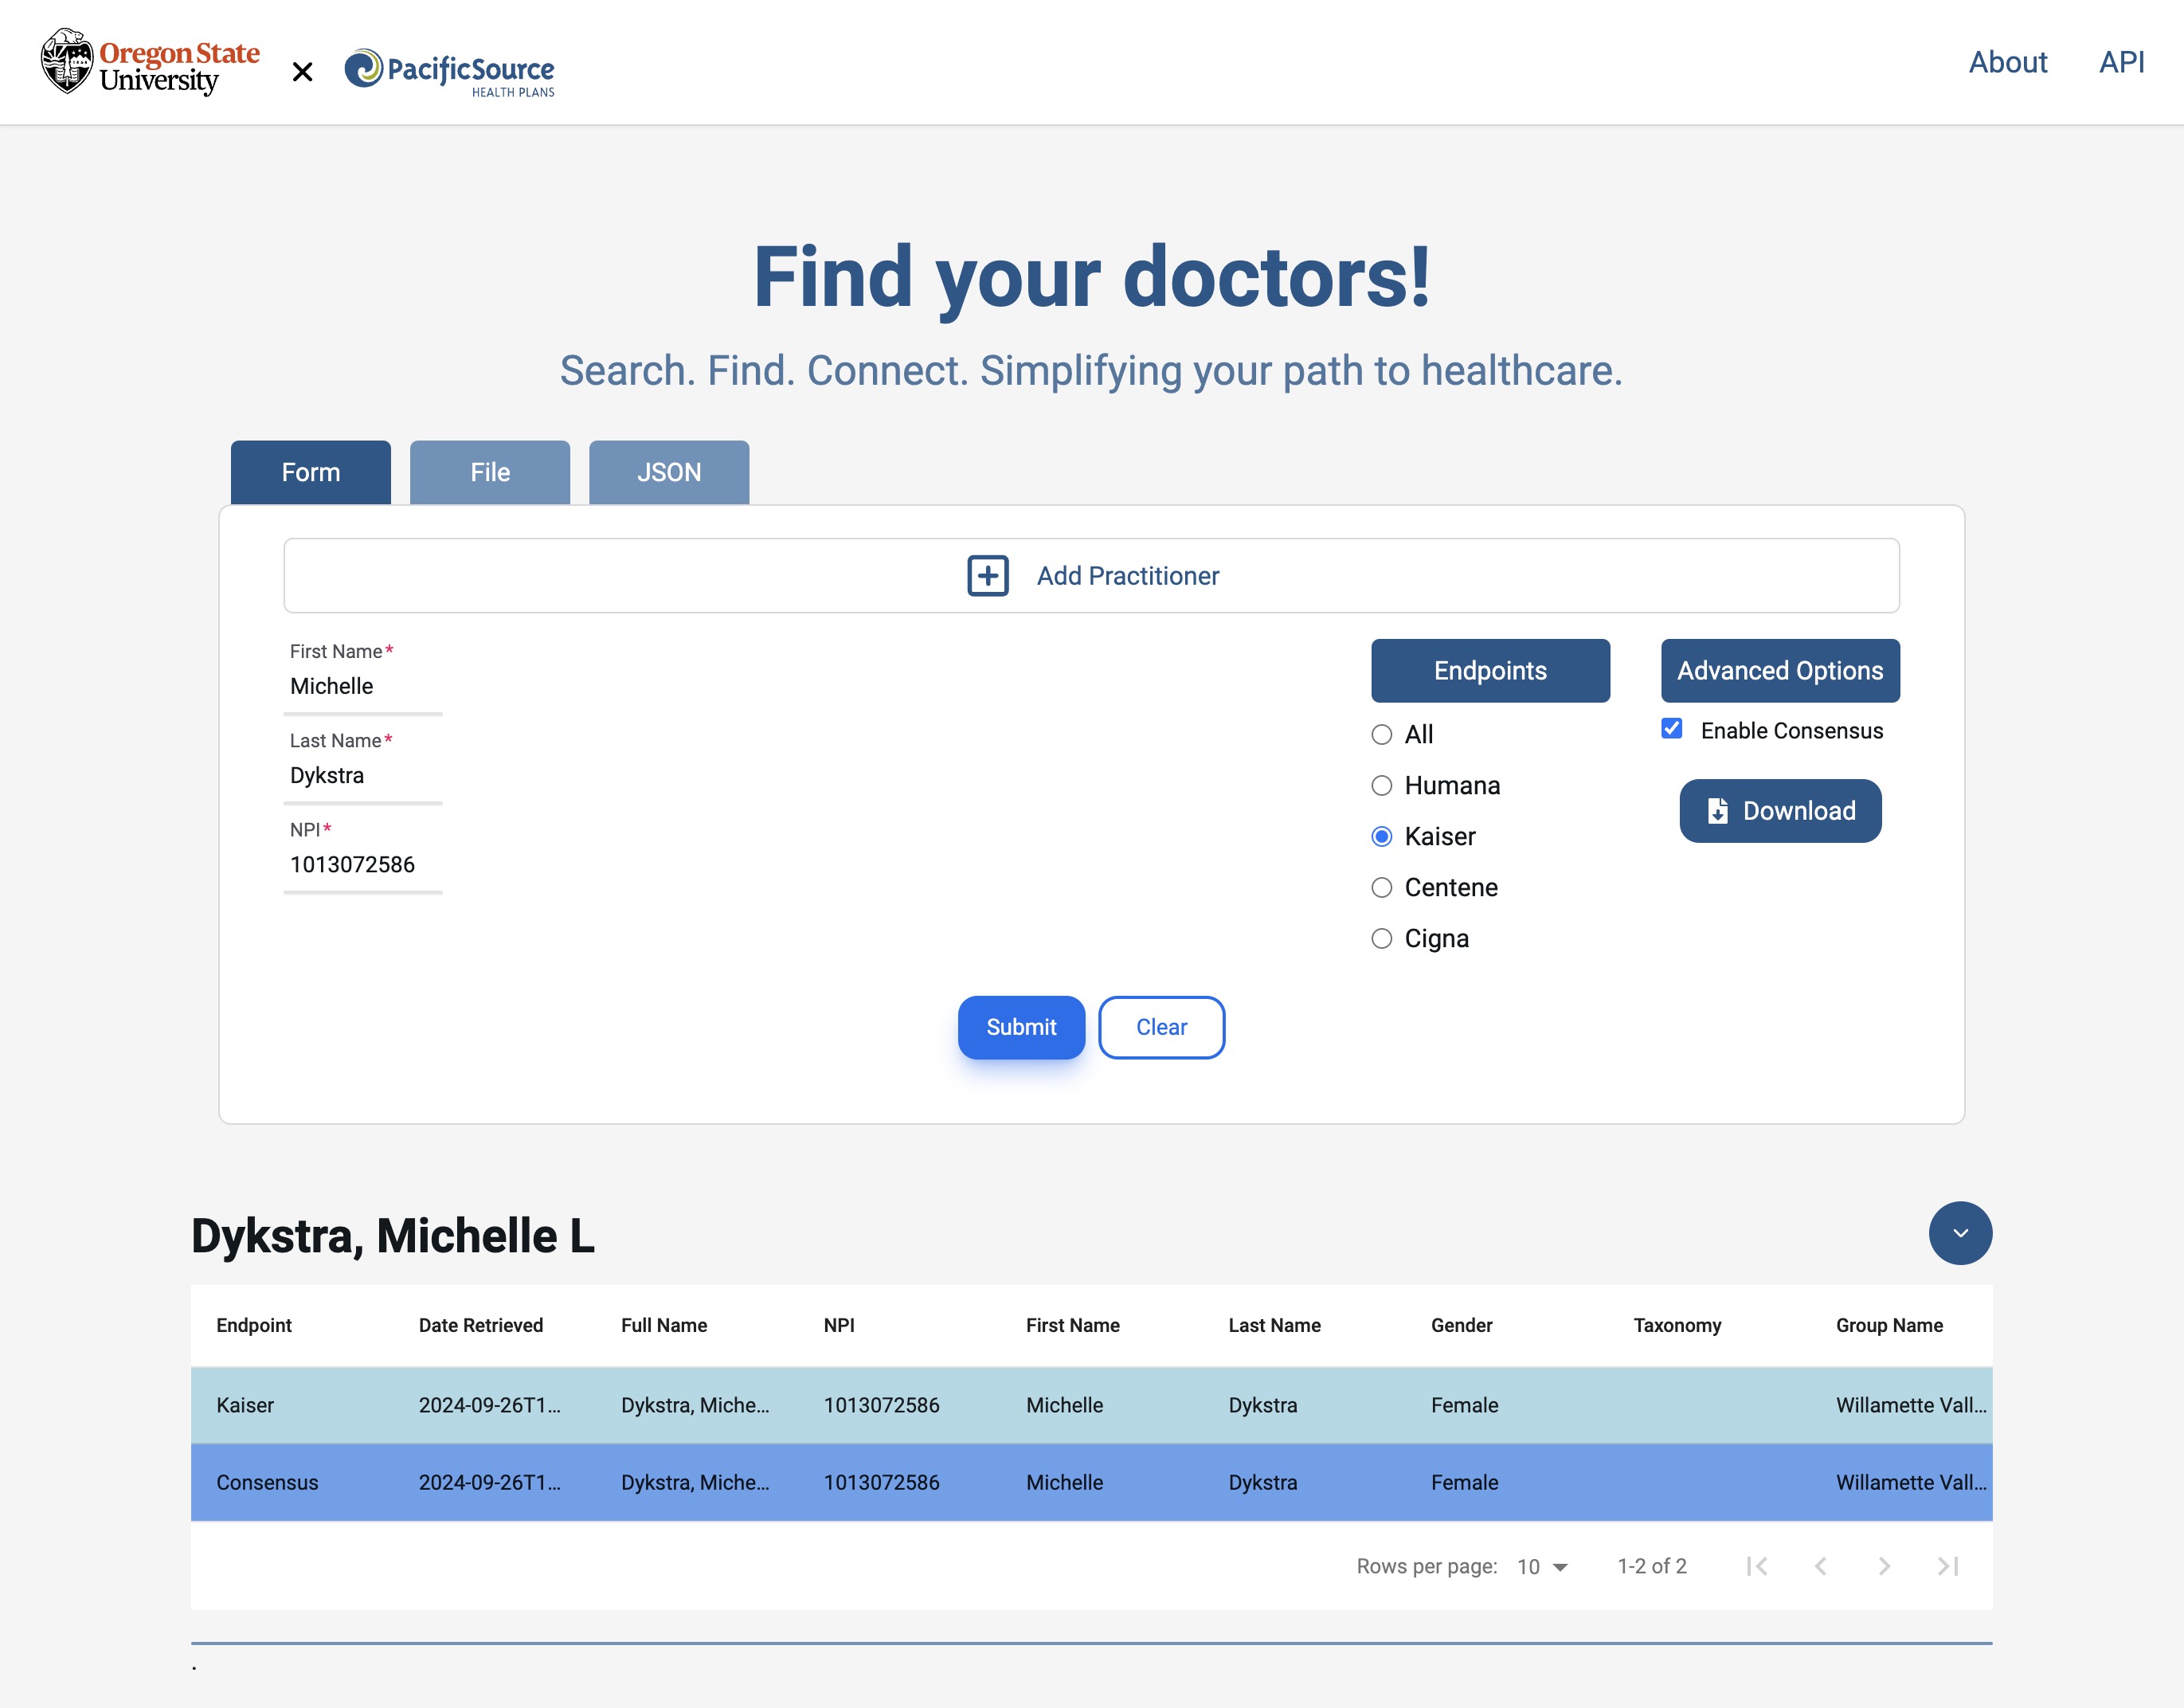
Task: Click Willamette Vall... in the Consensus row
Action: pyautogui.click(x=1911, y=1482)
